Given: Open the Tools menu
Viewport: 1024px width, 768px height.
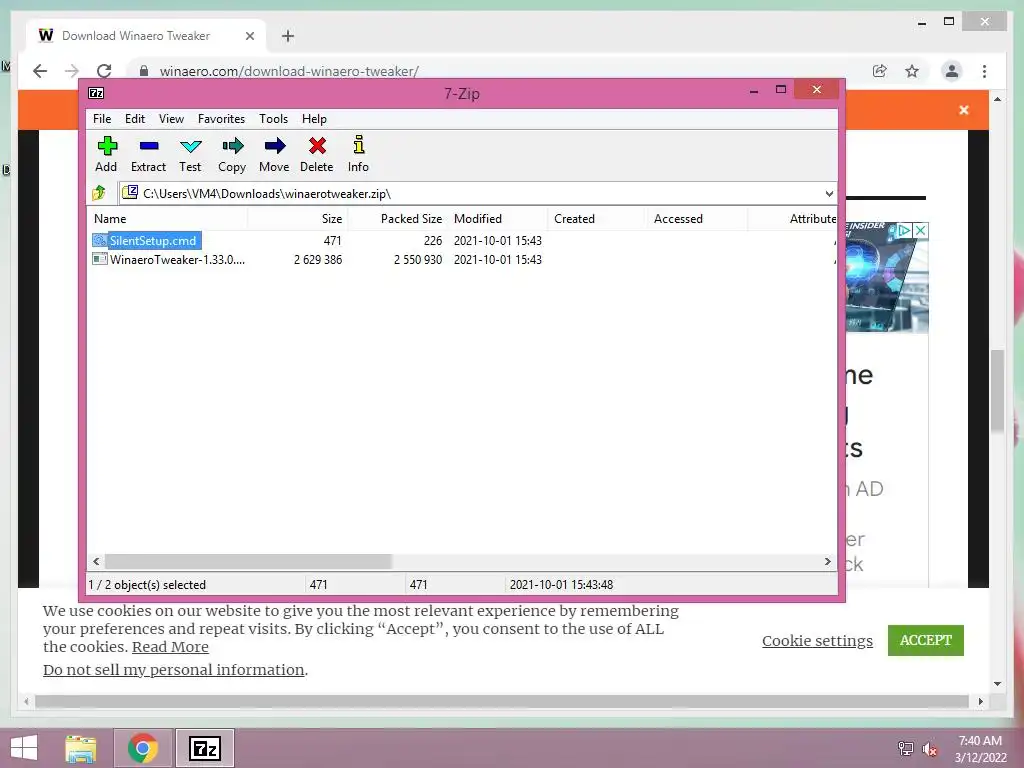Looking at the screenshot, I should pos(274,119).
